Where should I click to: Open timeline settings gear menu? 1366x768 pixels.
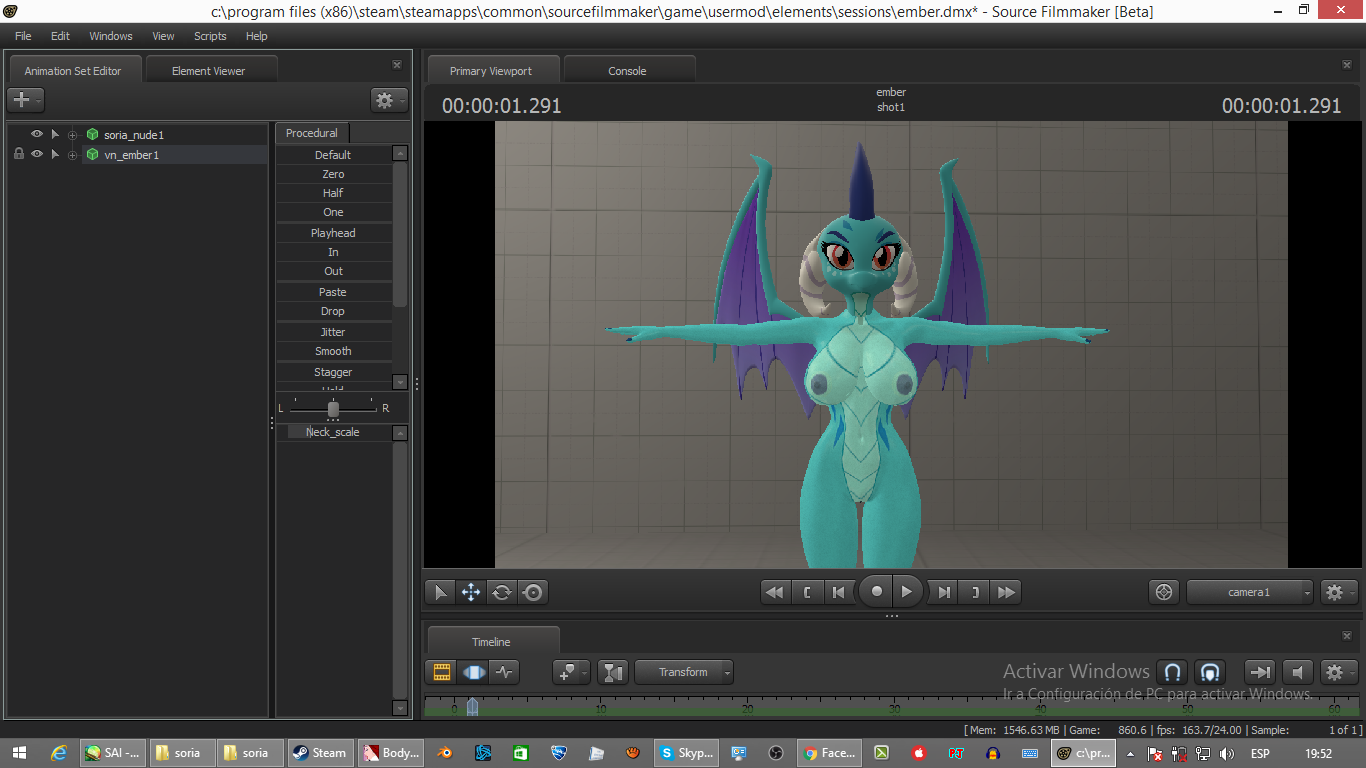coord(1339,672)
